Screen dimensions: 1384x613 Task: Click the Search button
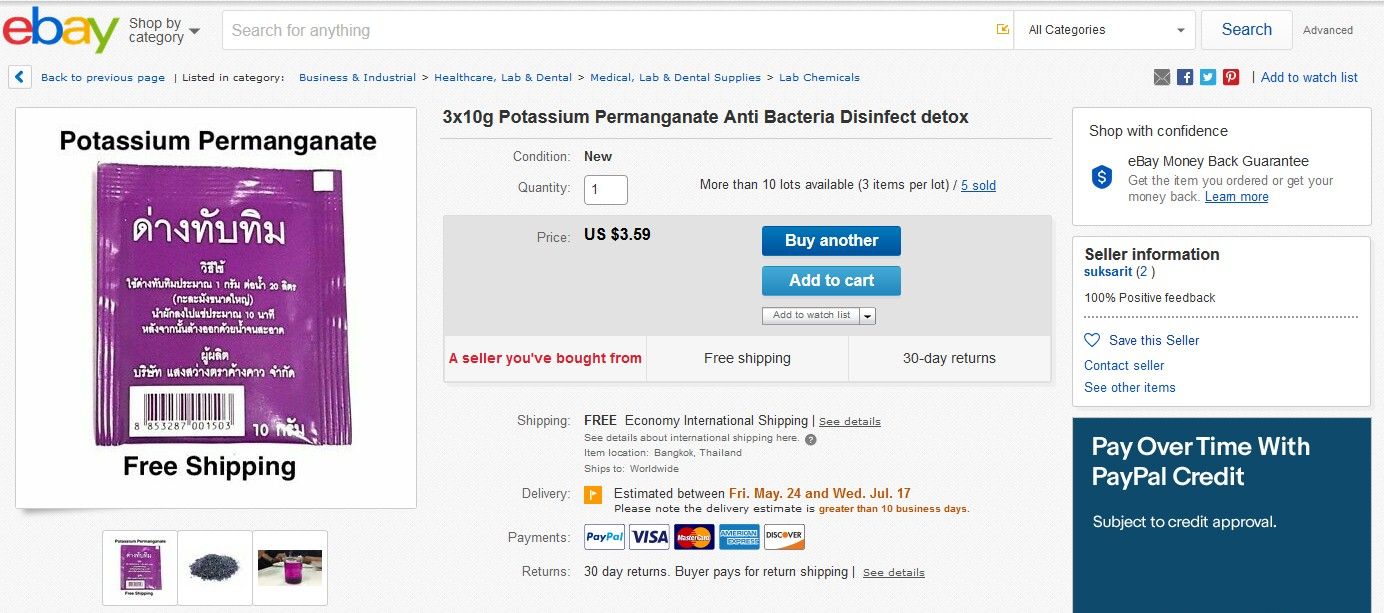1246,30
